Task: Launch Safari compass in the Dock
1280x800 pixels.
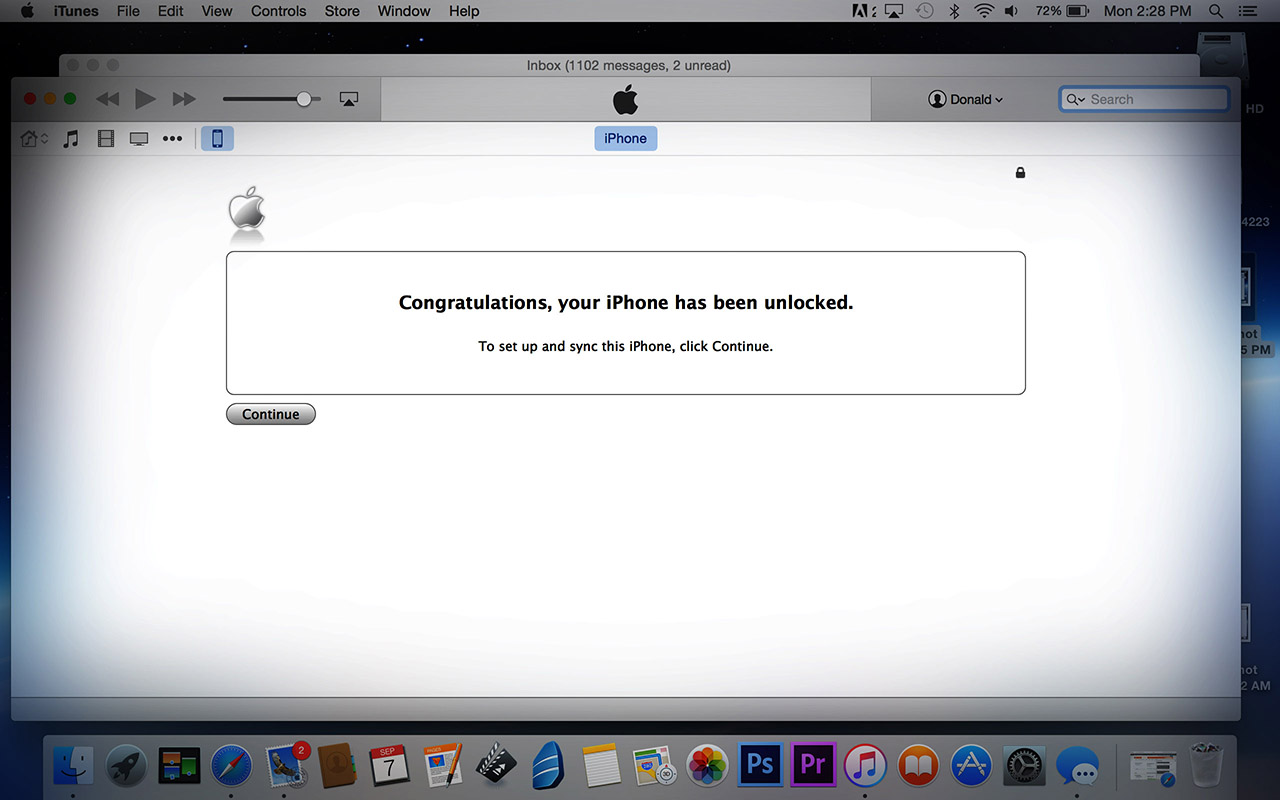Action: (232, 766)
